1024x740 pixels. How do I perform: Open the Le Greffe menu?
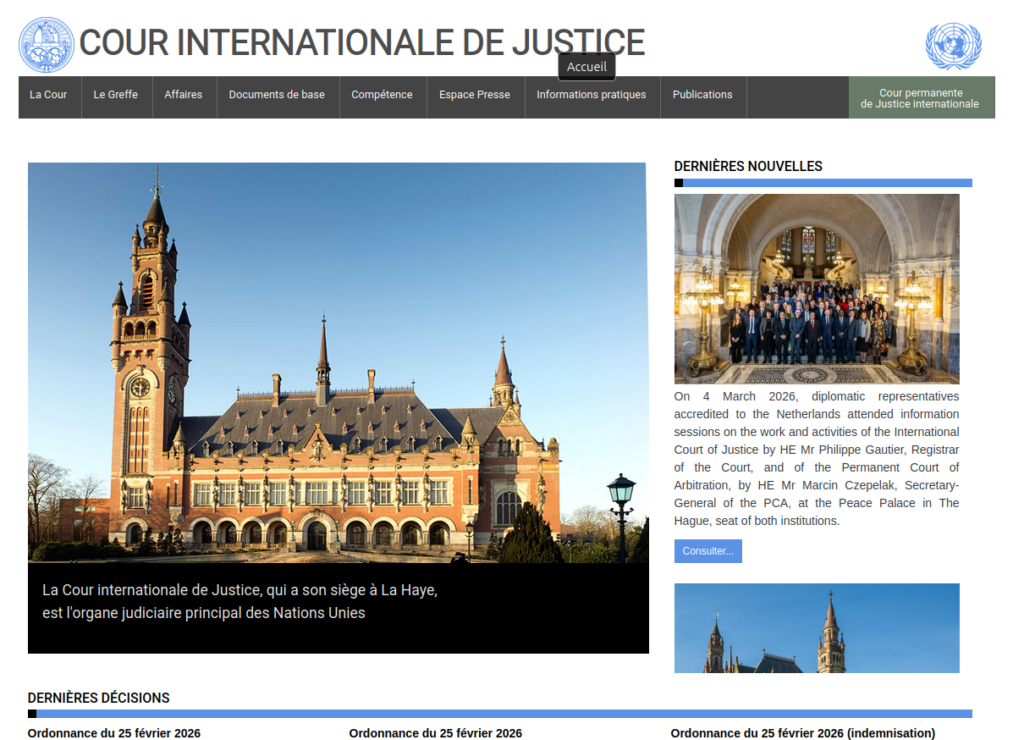(x=116, y=95)
